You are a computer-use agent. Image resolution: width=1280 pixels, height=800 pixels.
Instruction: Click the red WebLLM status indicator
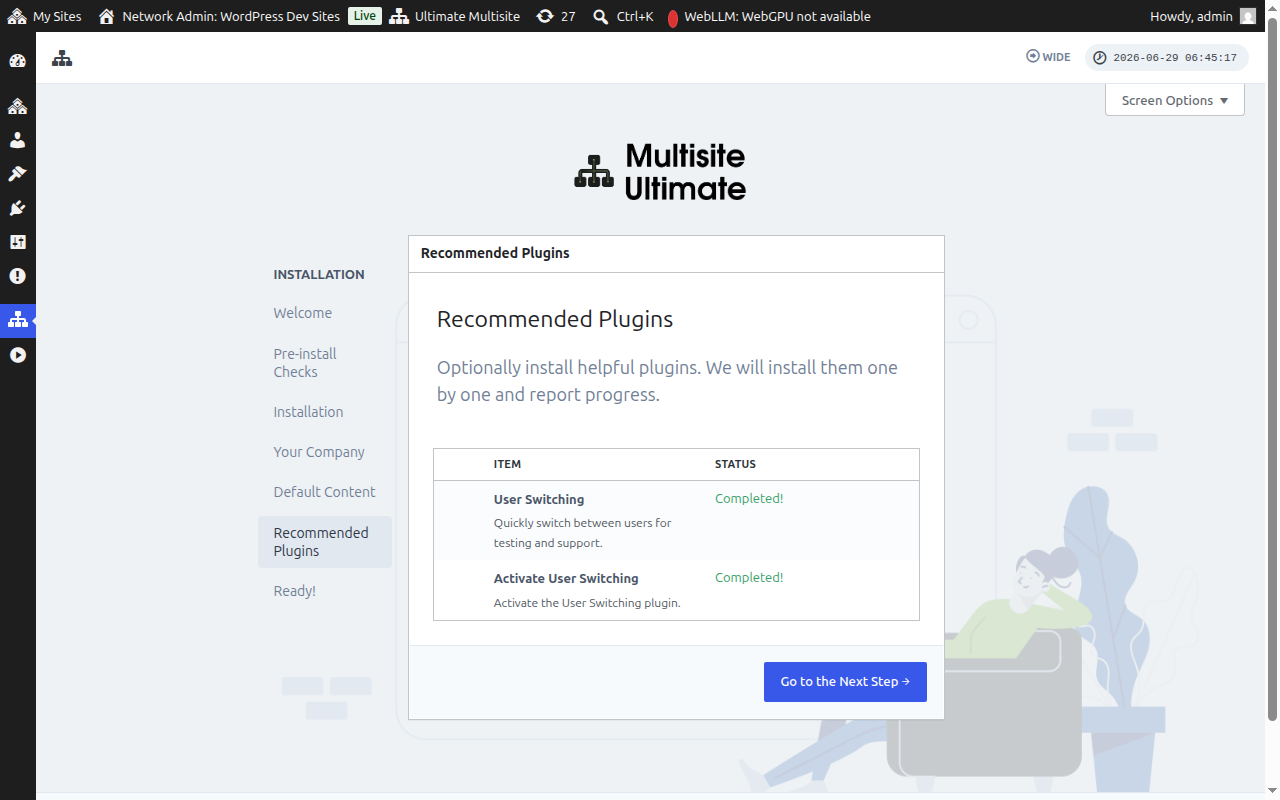pyautogui.click(x=673, y=17)
